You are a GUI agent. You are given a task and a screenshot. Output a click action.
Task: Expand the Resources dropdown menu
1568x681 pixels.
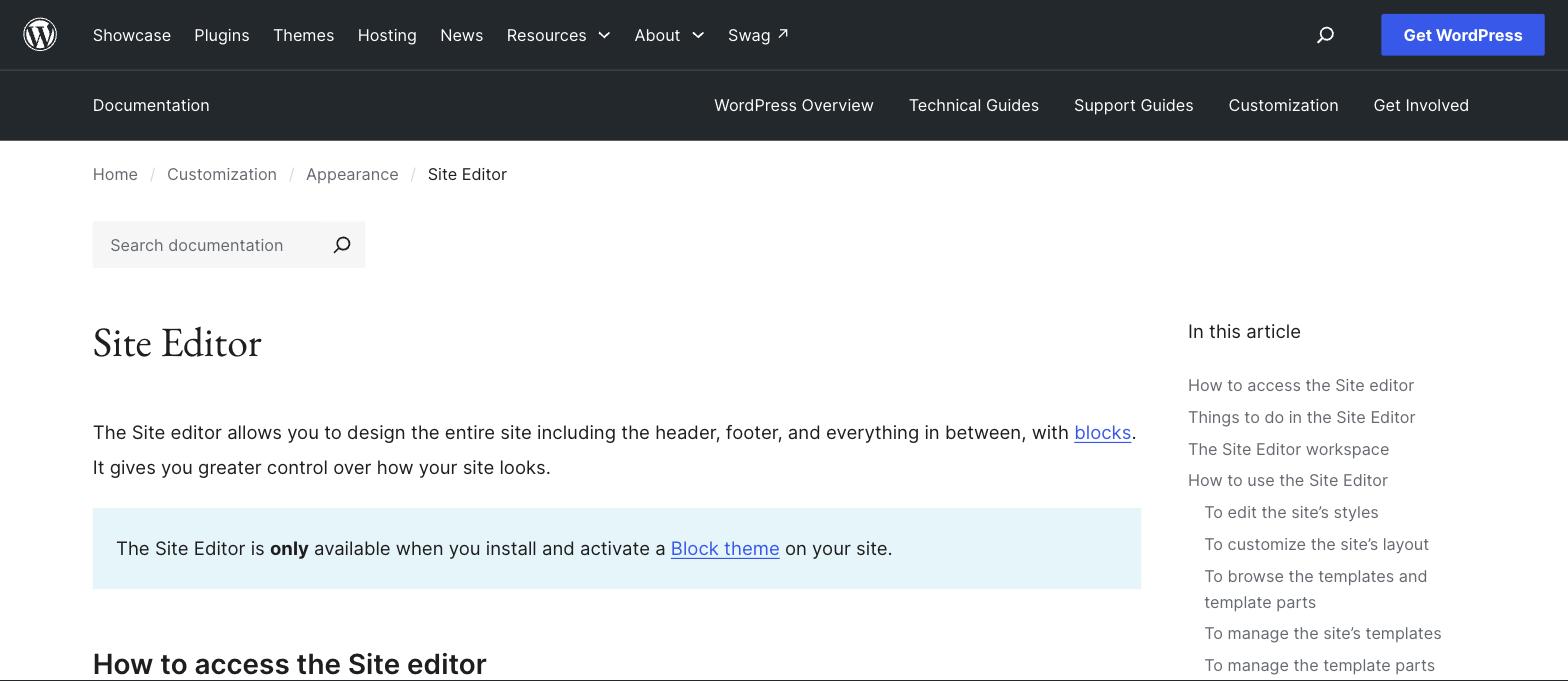click(x=558, y=35)
